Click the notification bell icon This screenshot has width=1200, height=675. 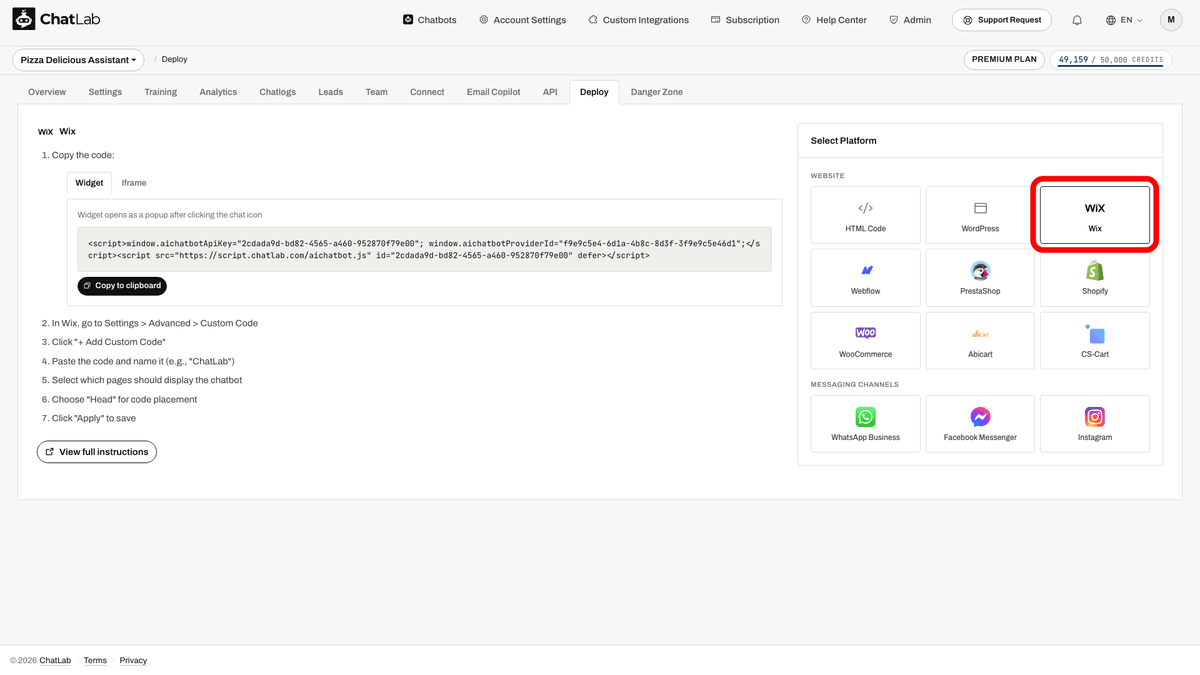pos(1077,20)
